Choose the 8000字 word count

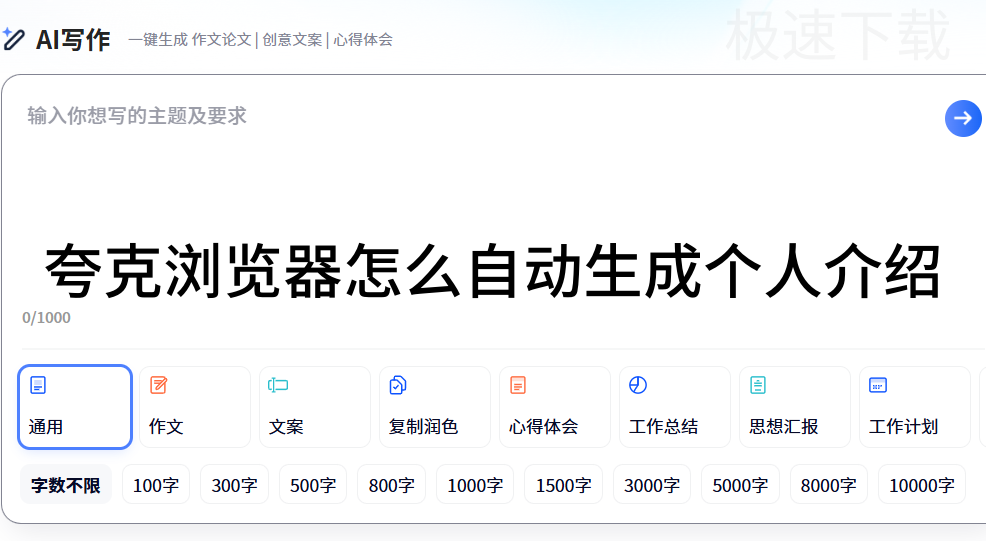tap(829, 484)
